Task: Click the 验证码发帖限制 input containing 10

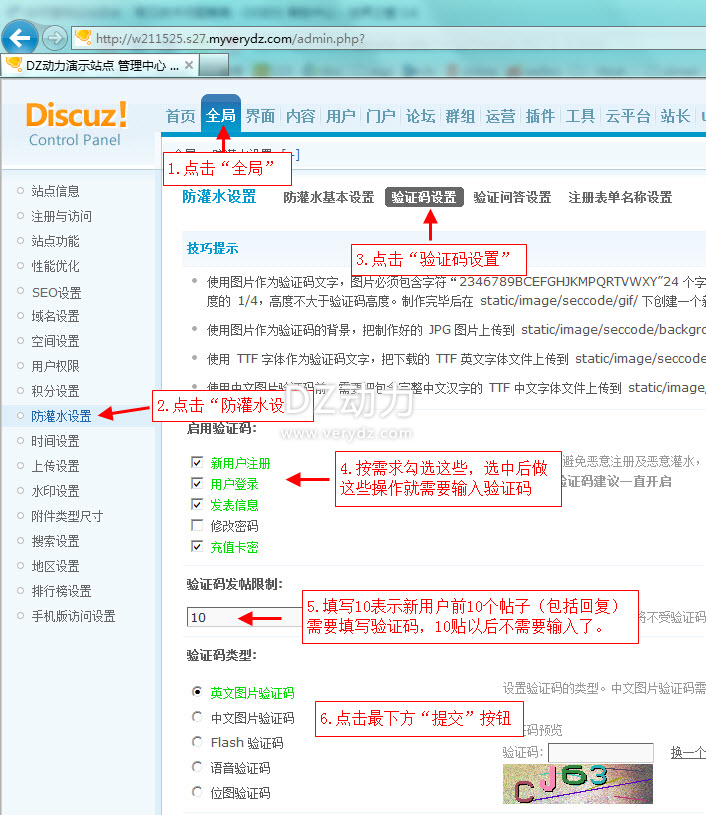Action: pos(244,617)
